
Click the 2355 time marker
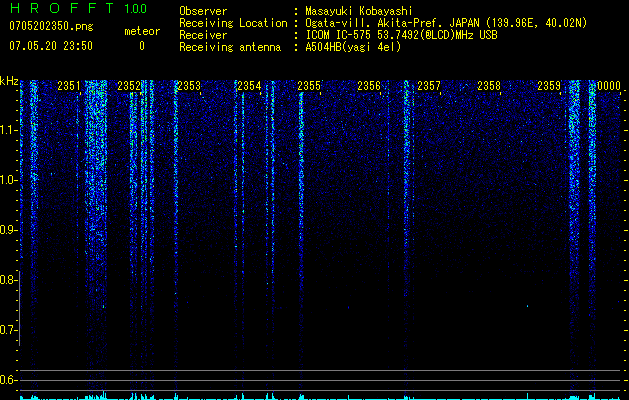pyautogui.click(x=309, y=86)
